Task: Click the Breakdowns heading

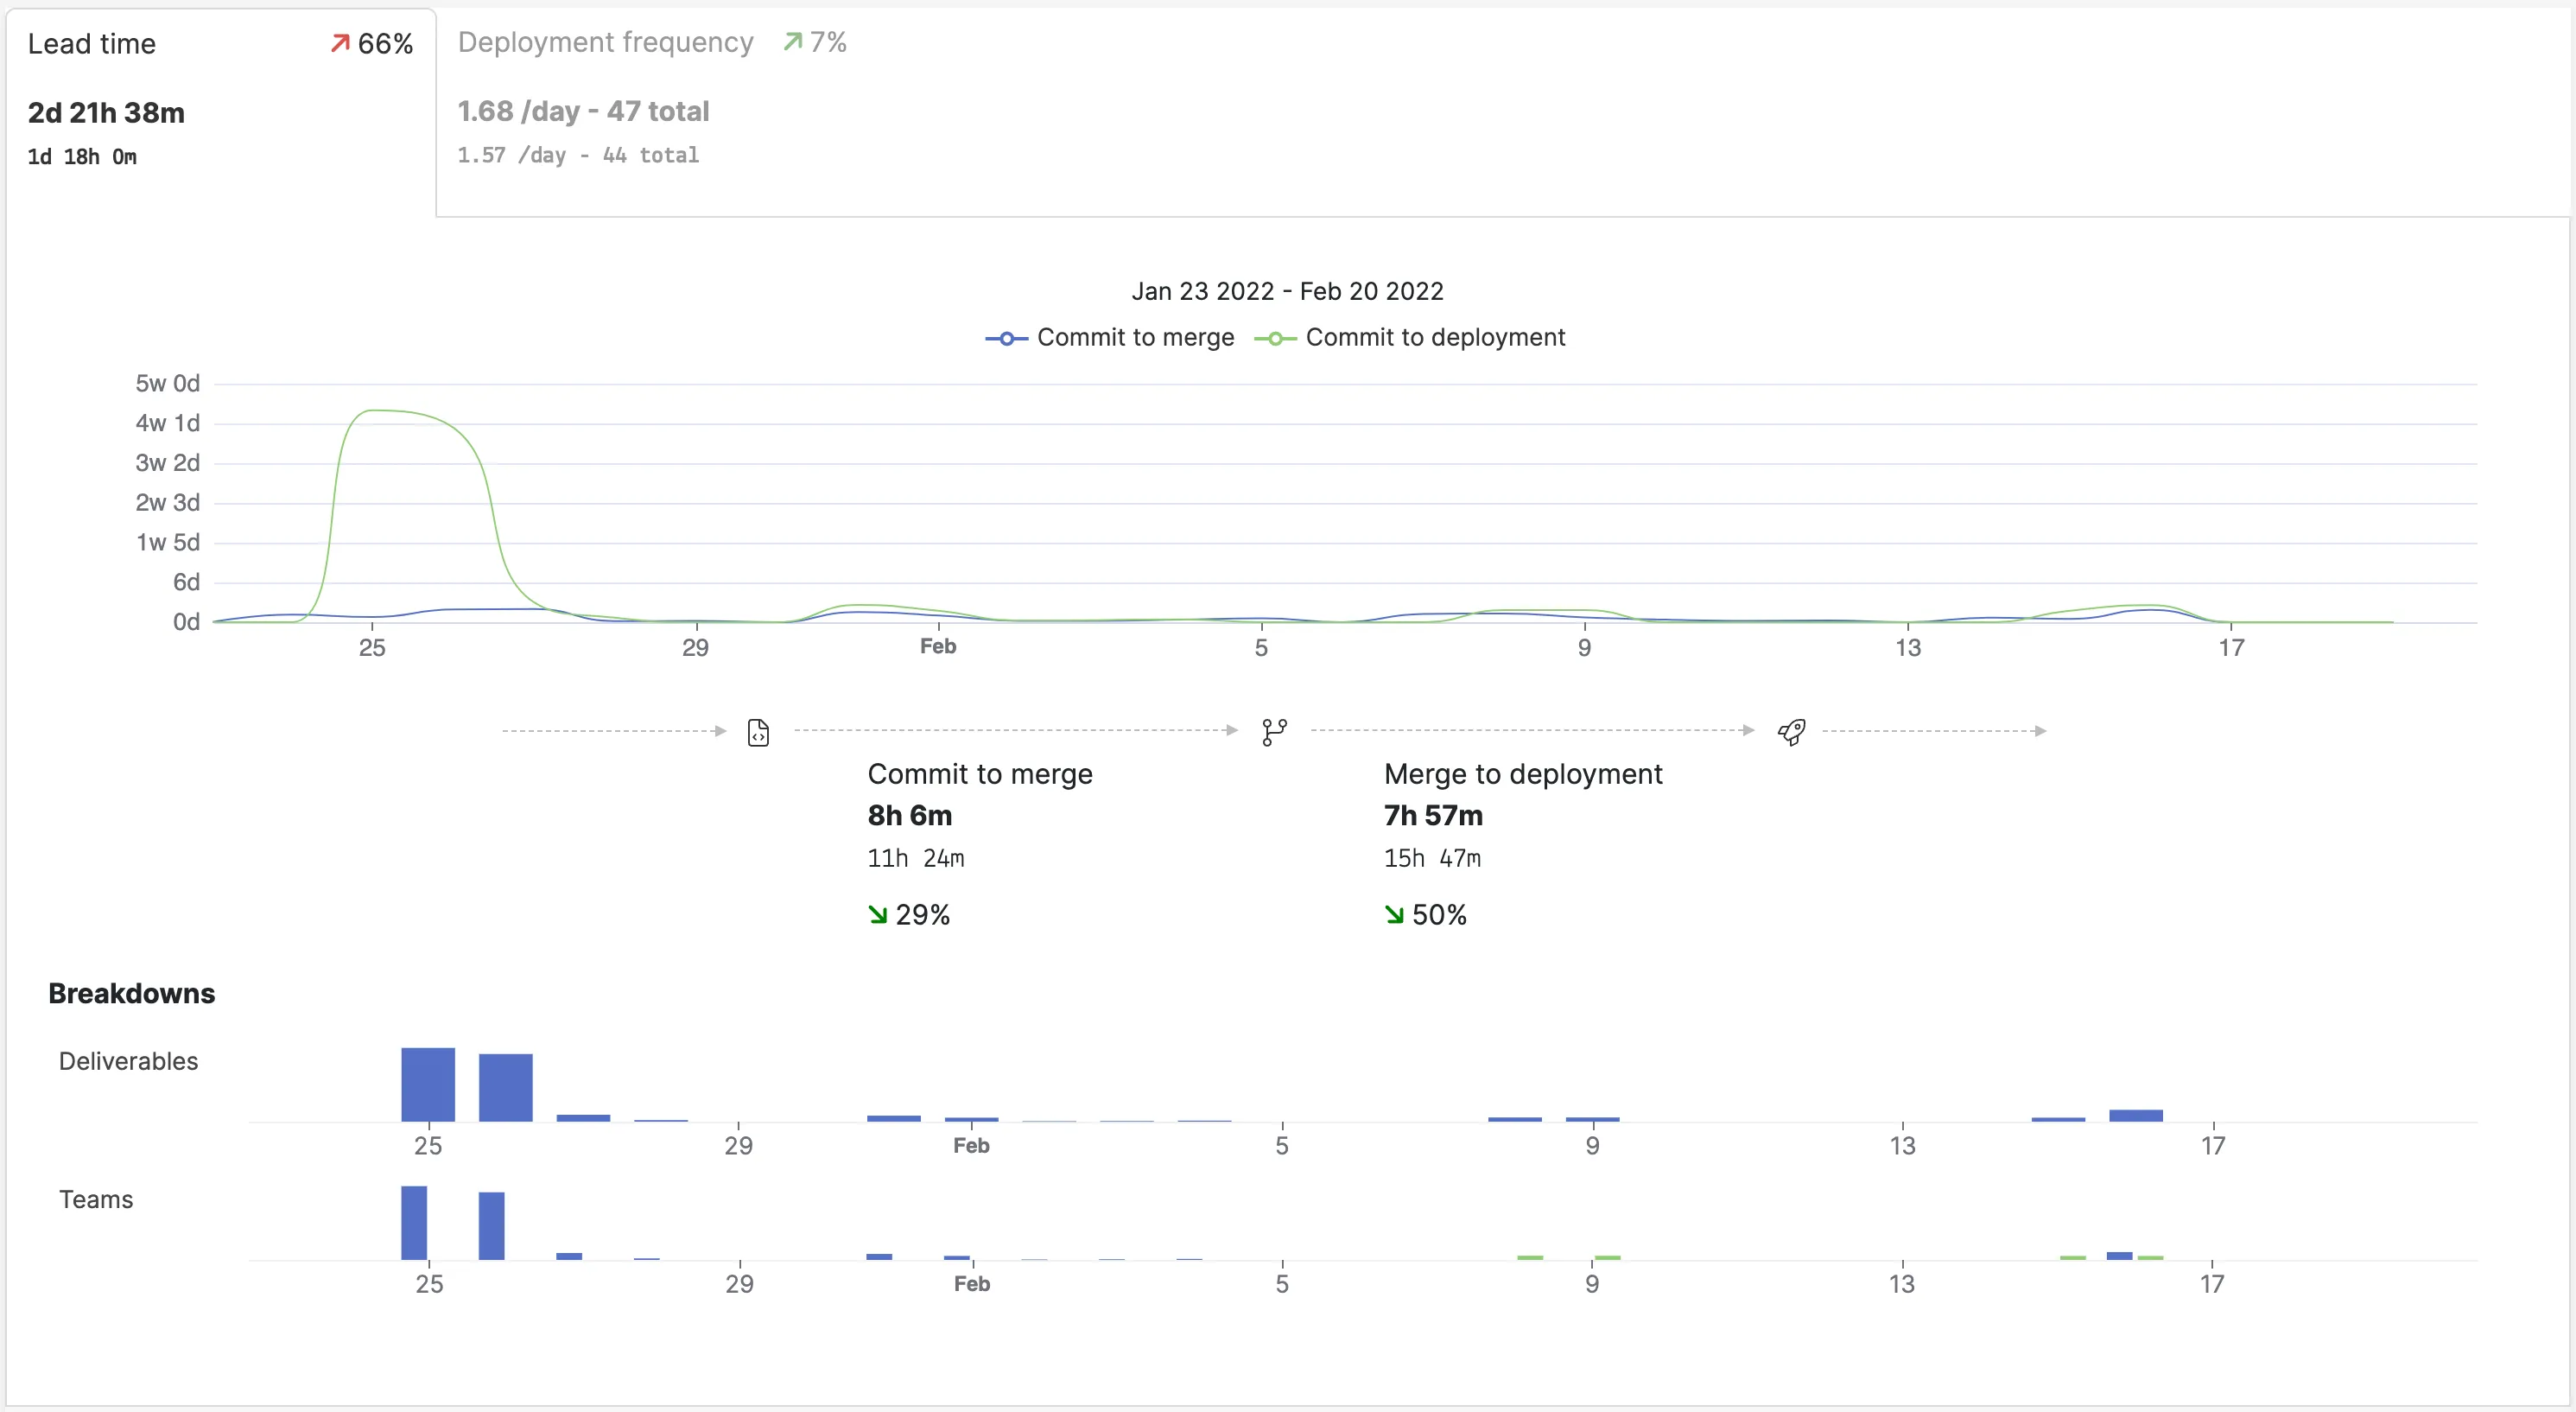Action: point(132,993)
